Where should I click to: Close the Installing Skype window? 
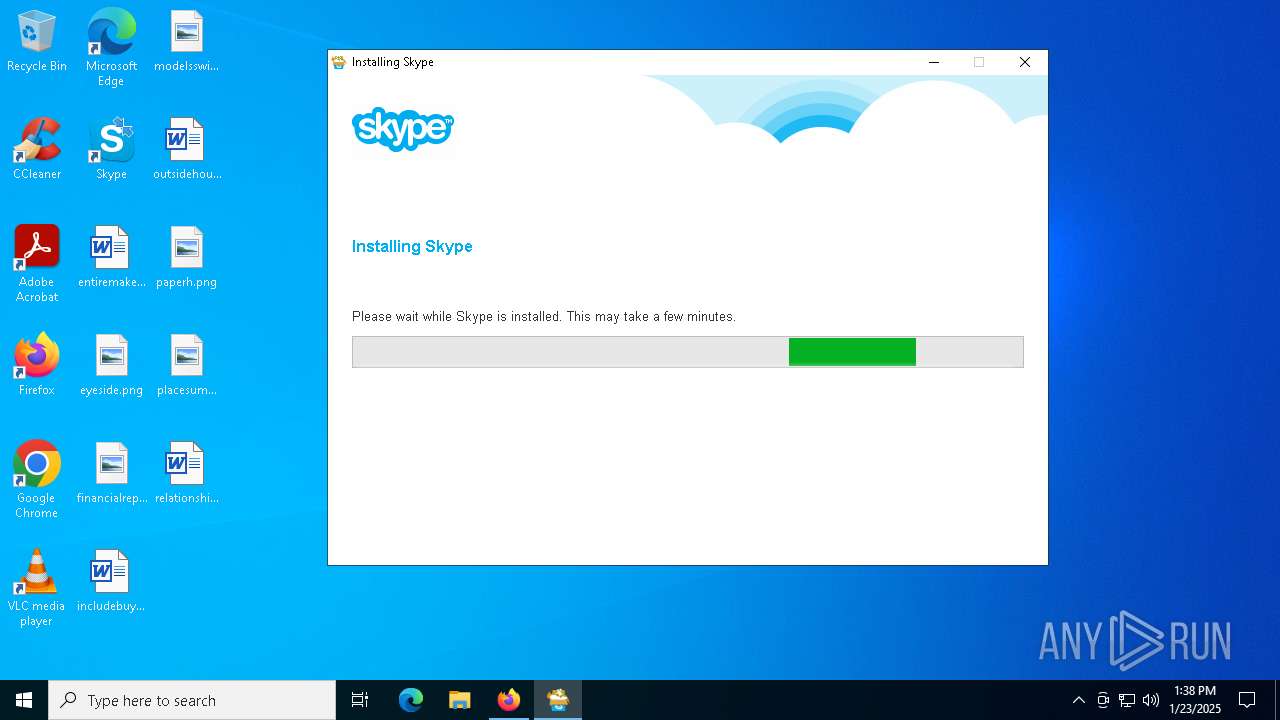click(x=1025, y=62)
